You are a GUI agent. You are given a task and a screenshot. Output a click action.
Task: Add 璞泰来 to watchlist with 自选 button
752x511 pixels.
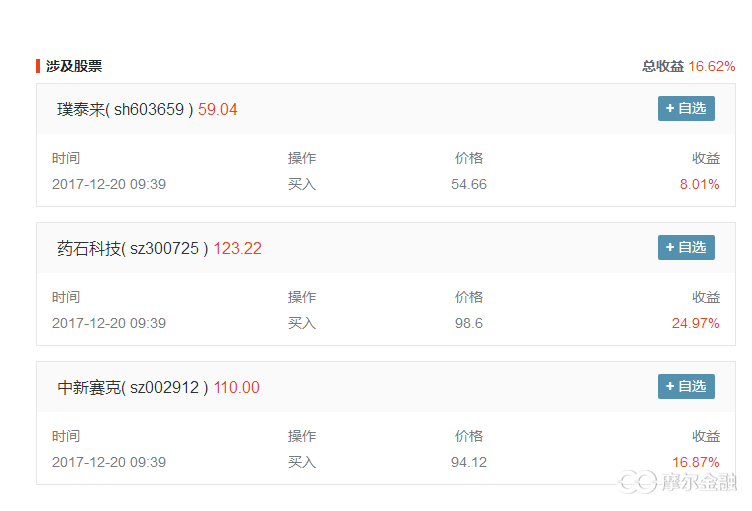click(686, 109)
